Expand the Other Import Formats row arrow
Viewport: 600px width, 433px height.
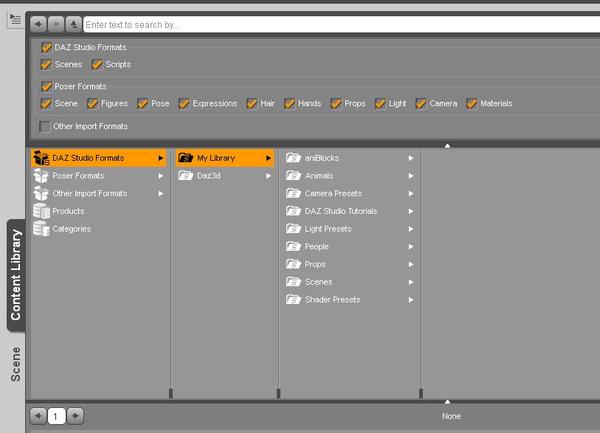[x=161, y=194]
